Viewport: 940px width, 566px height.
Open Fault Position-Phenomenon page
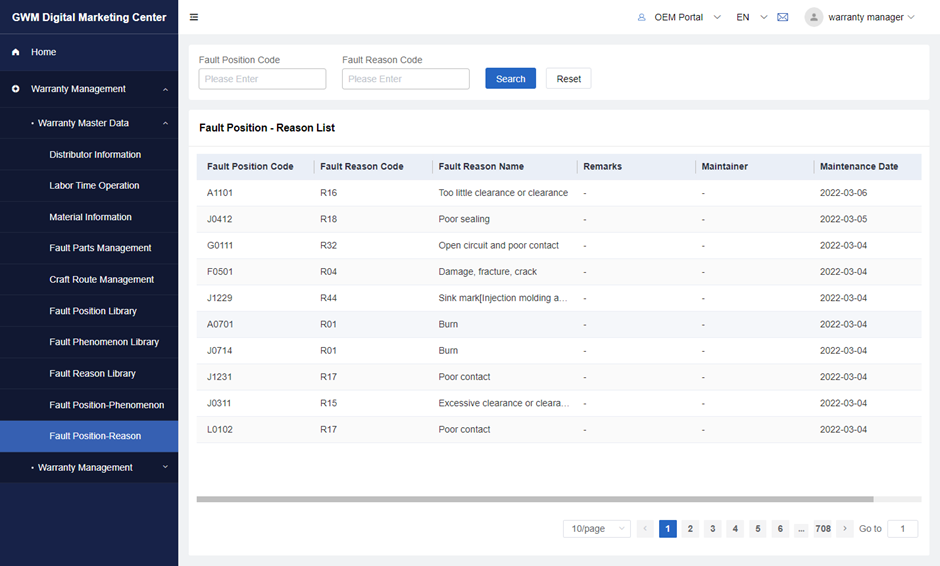[107, 405]
